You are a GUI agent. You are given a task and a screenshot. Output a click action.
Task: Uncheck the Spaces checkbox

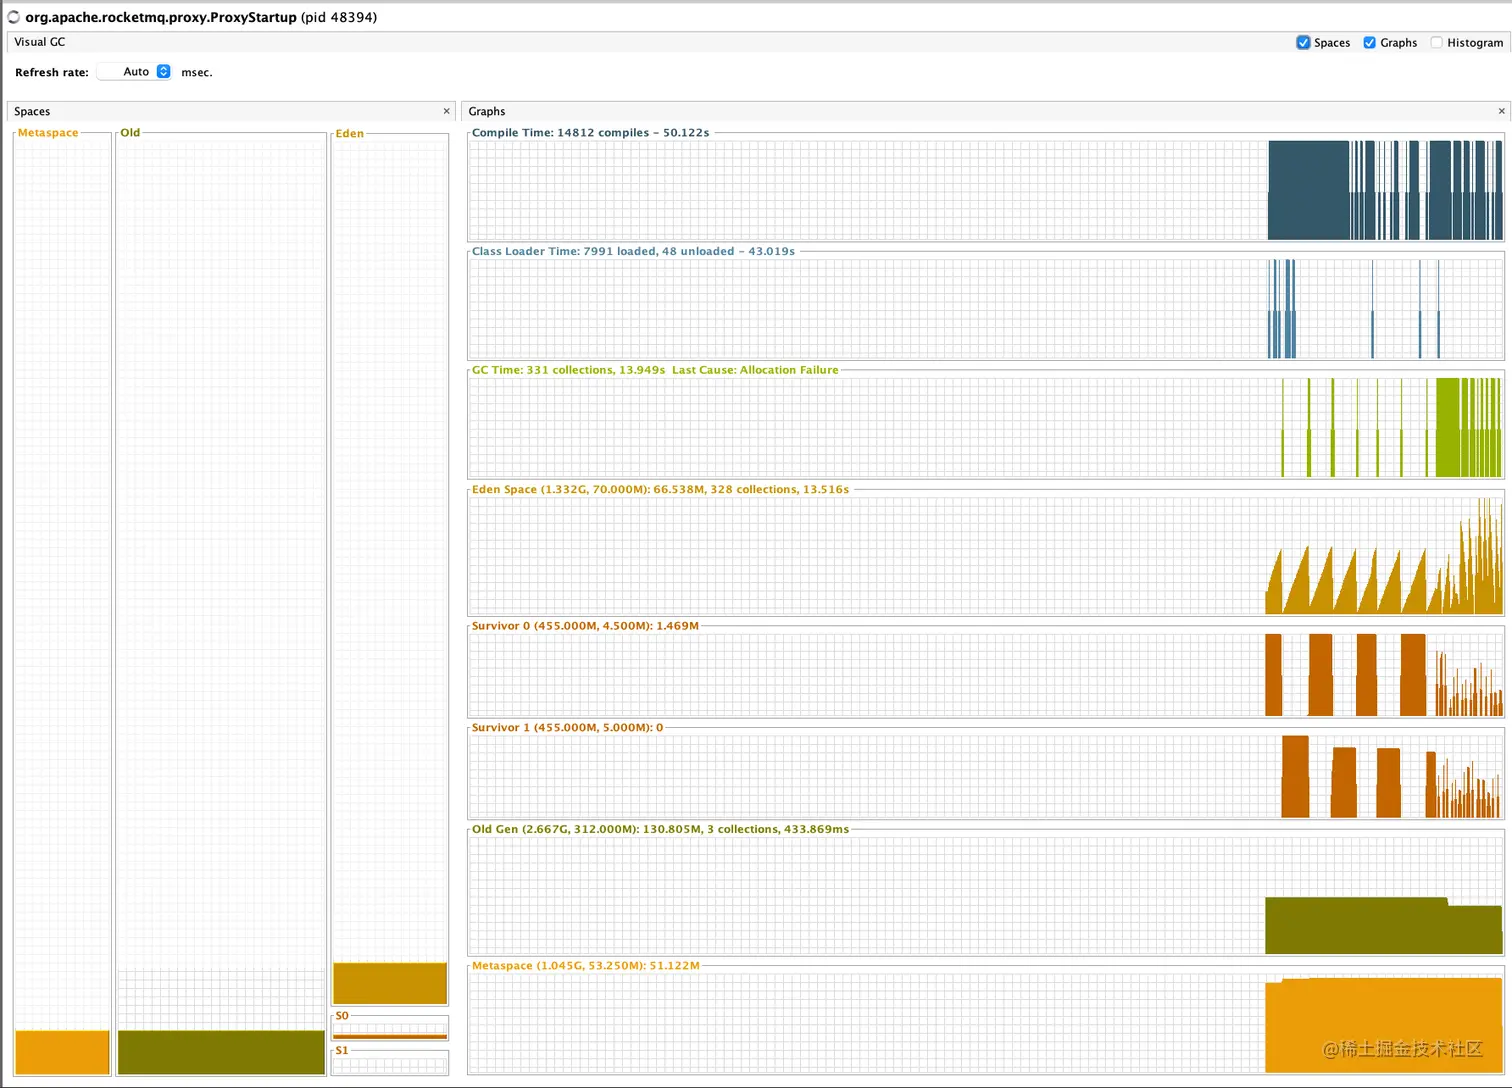pos(1303,42)
